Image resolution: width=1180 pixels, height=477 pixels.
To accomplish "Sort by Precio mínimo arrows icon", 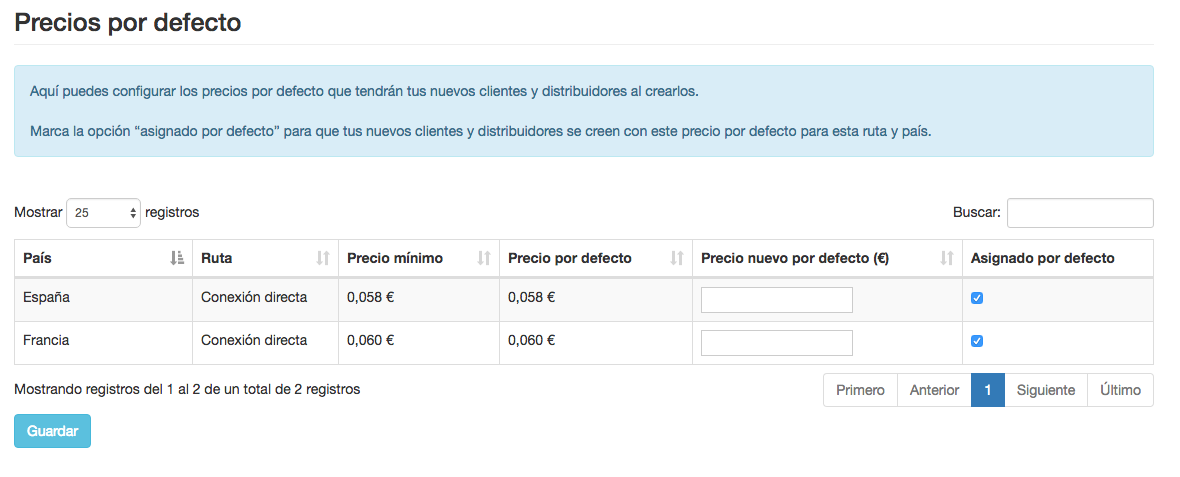I will (484, 258).
